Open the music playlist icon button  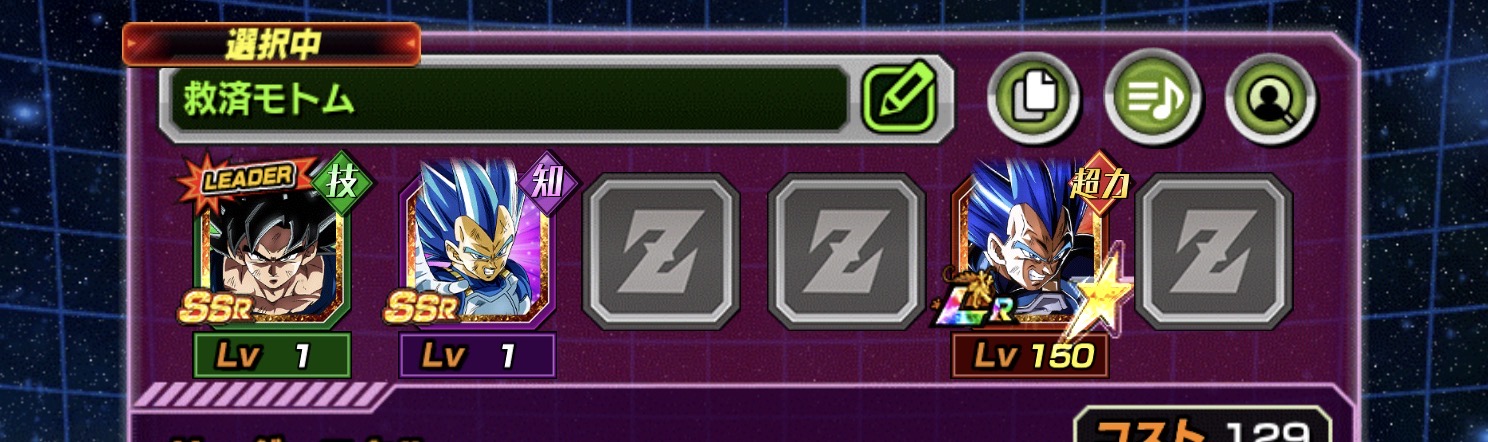(1153, 98)
